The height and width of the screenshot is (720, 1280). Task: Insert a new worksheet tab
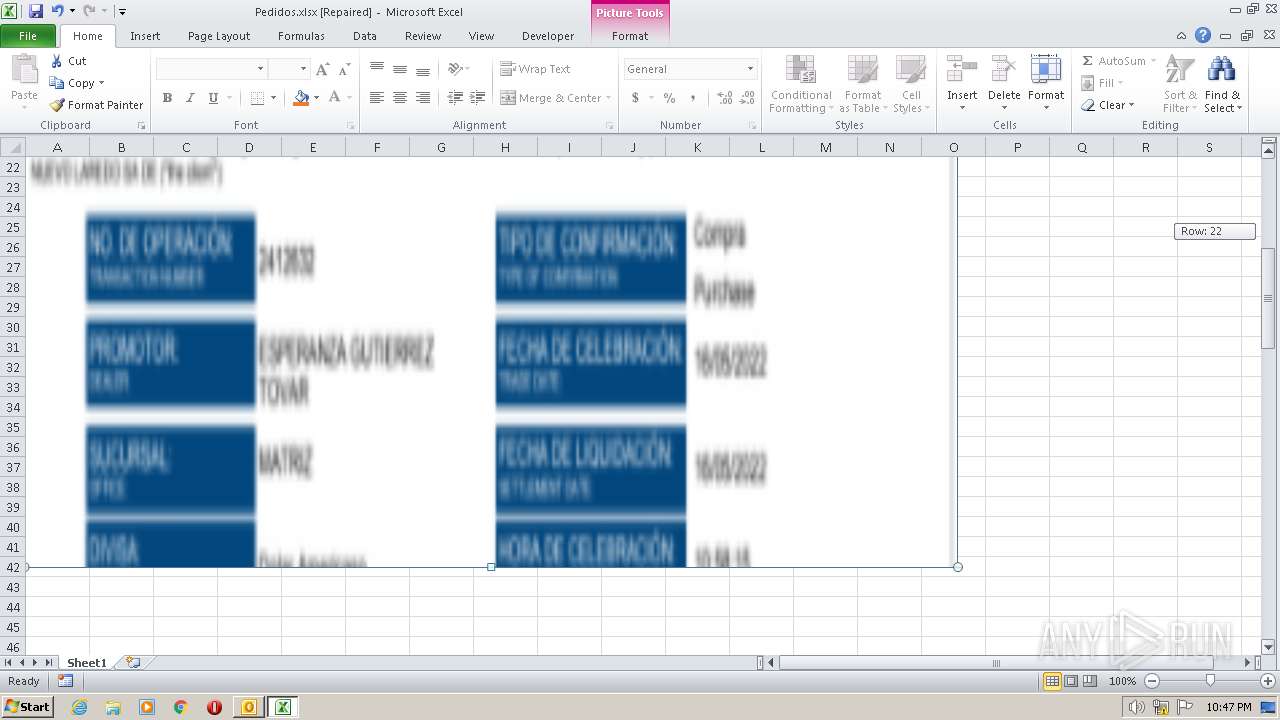tap(133, 663)
